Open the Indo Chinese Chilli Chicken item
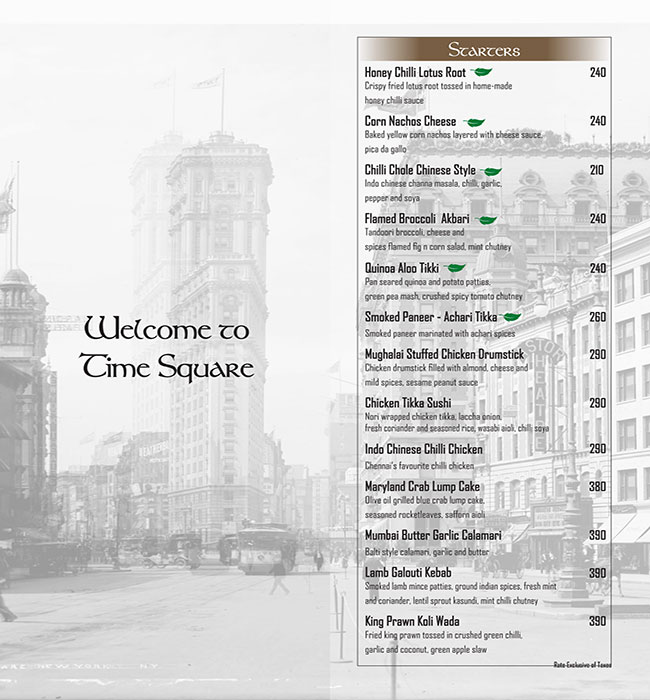 point(423,450)
